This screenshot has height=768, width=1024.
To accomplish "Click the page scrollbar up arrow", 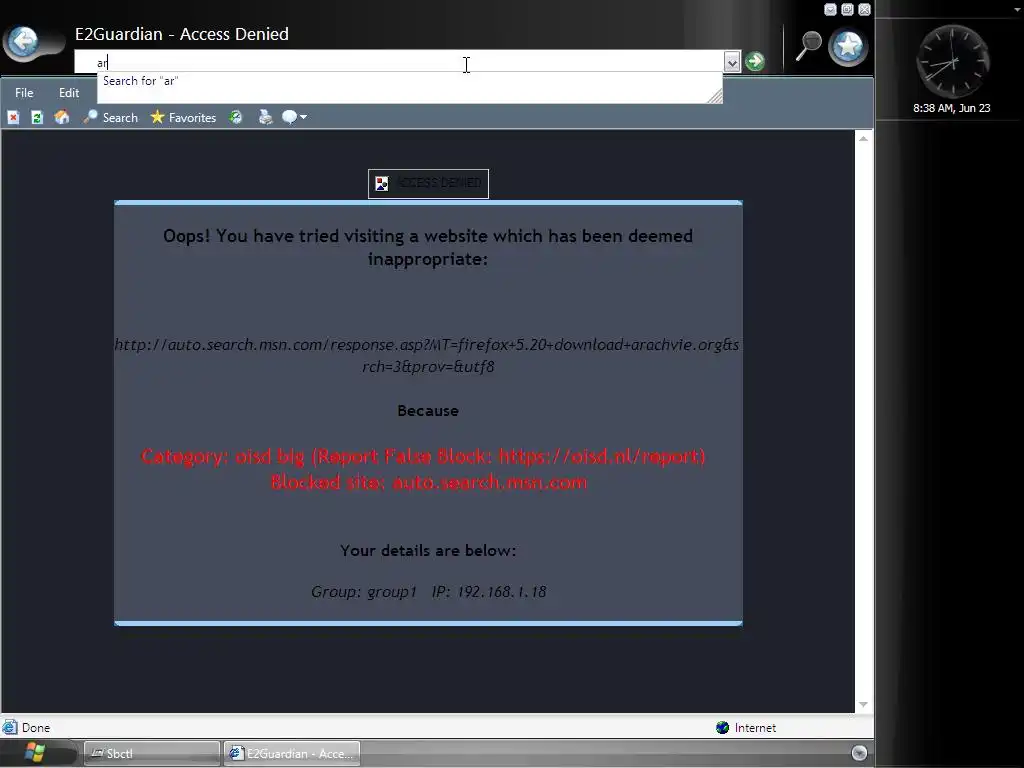I will click(x=863, y=138).
